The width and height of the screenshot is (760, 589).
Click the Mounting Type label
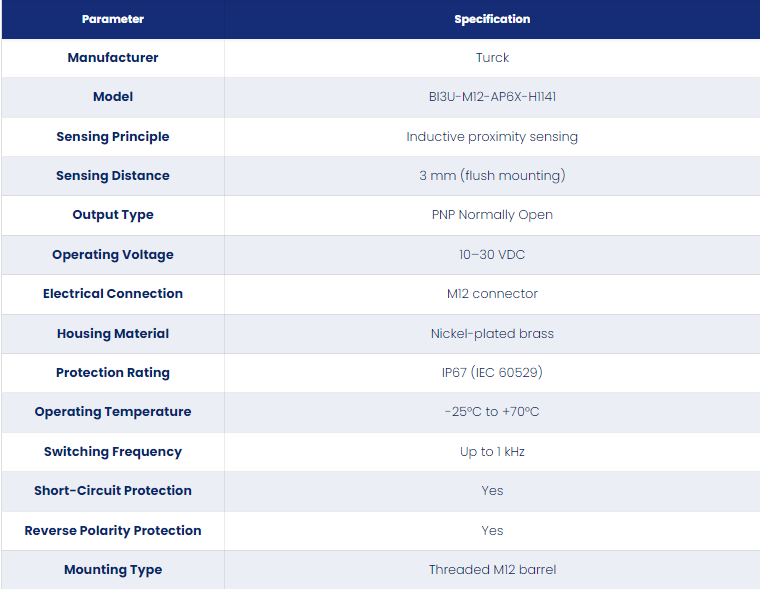point(112,569)
